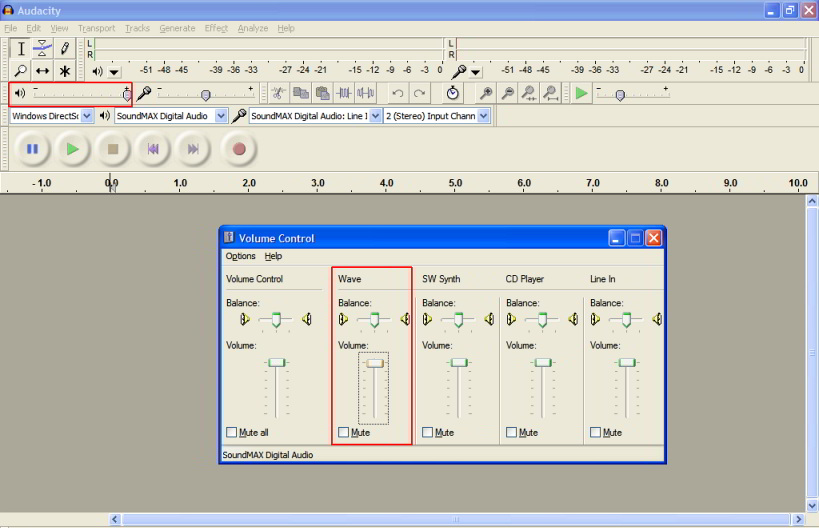
Task: Check the Line In Mute checkbox
Action: [595, 432]
